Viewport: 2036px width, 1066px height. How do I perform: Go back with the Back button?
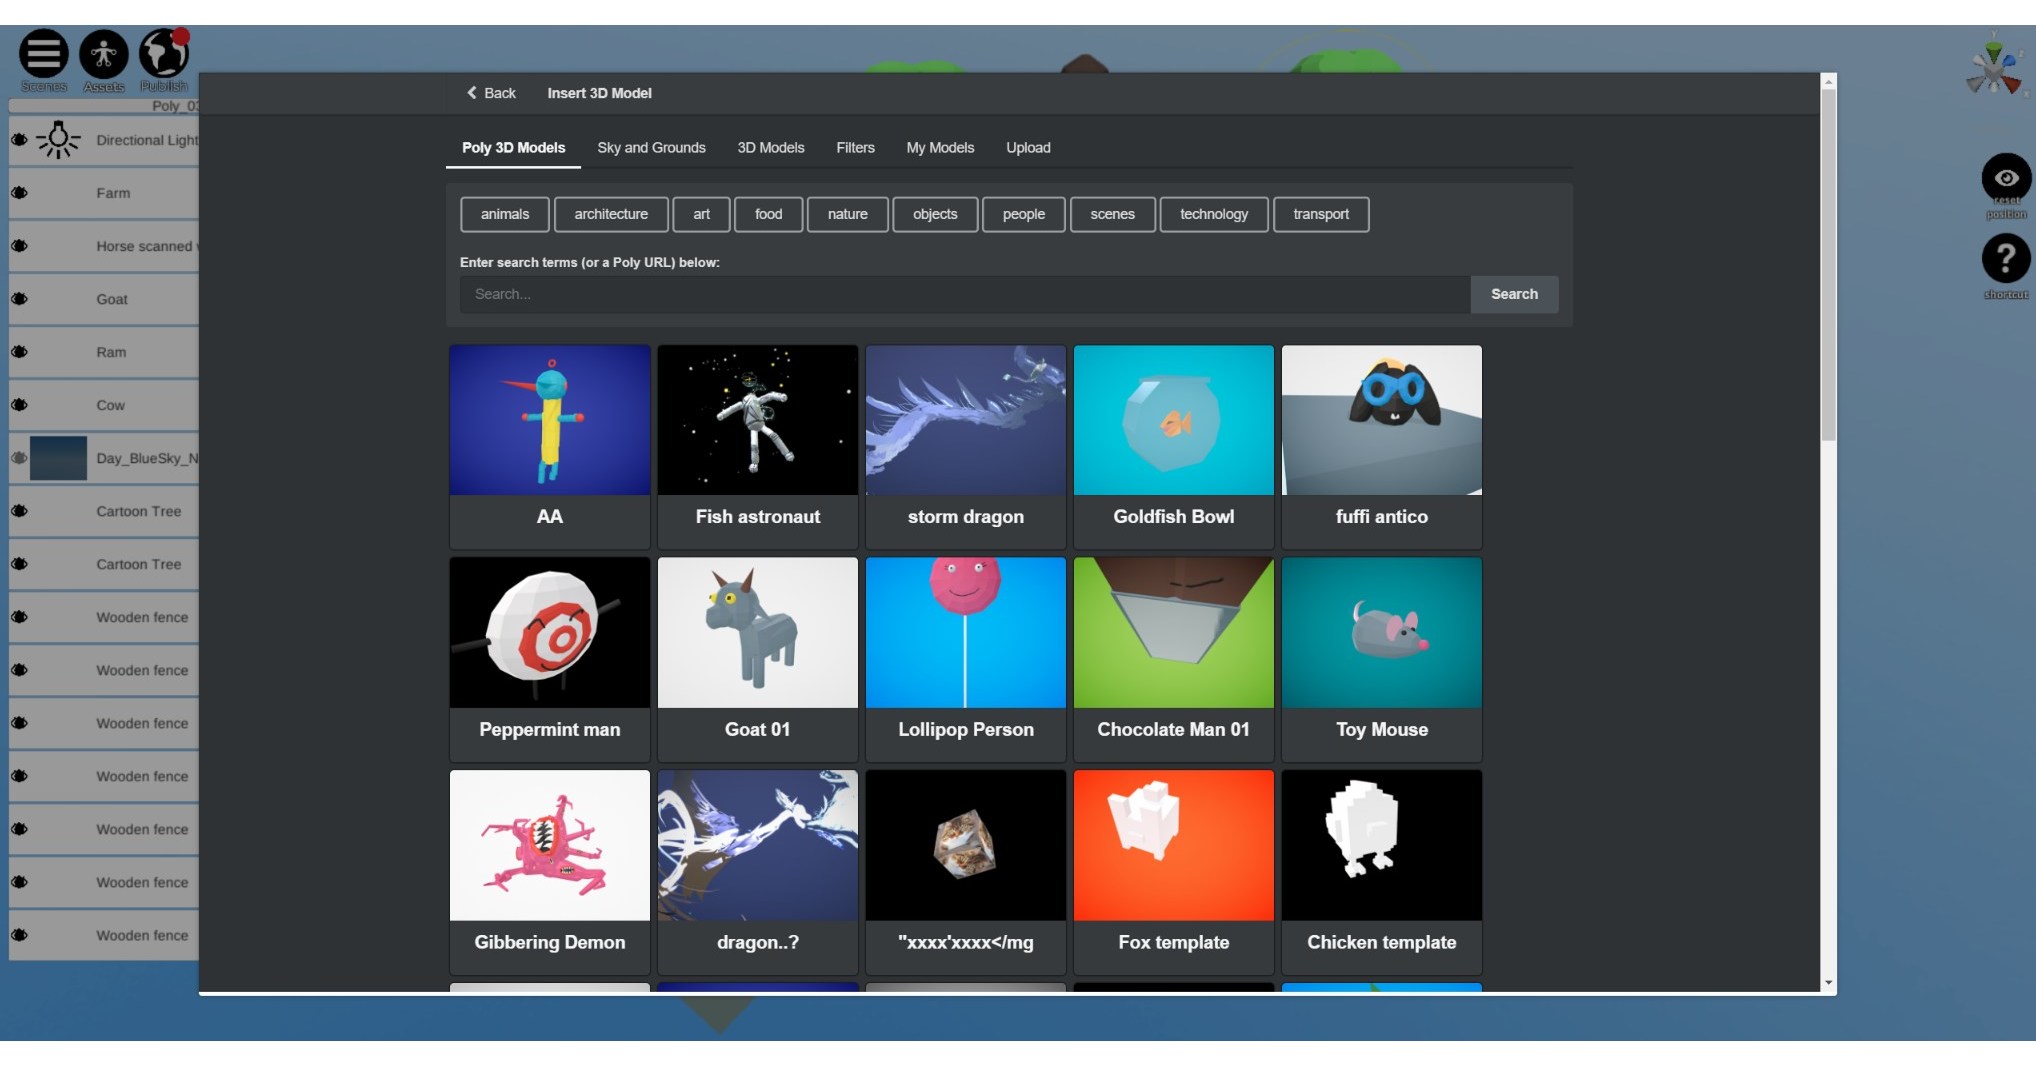pos(490,92)
